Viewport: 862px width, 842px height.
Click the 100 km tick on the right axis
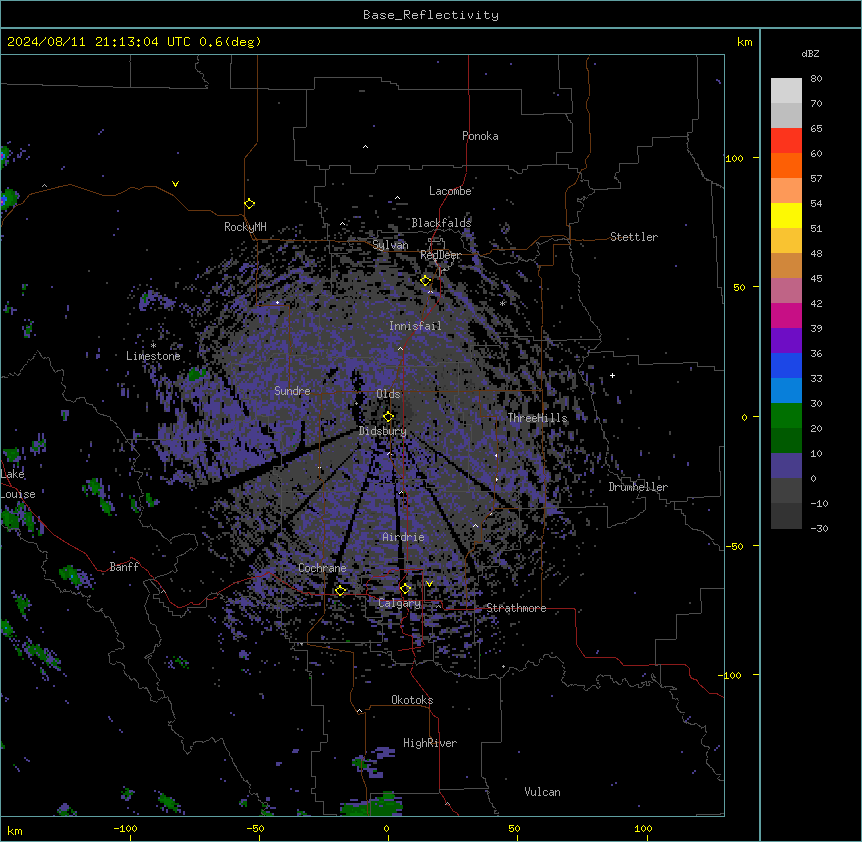(x=734, y=158)
